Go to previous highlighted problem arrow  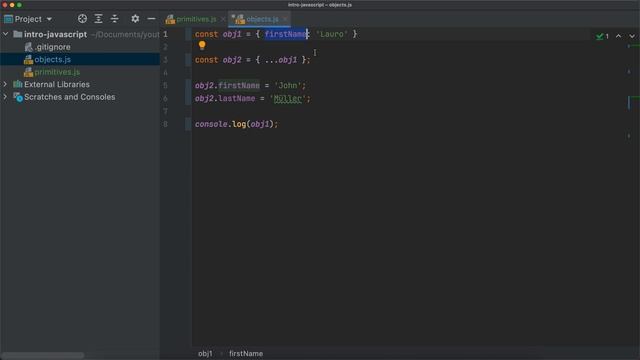pyautogui.click(x=618, y=36)
